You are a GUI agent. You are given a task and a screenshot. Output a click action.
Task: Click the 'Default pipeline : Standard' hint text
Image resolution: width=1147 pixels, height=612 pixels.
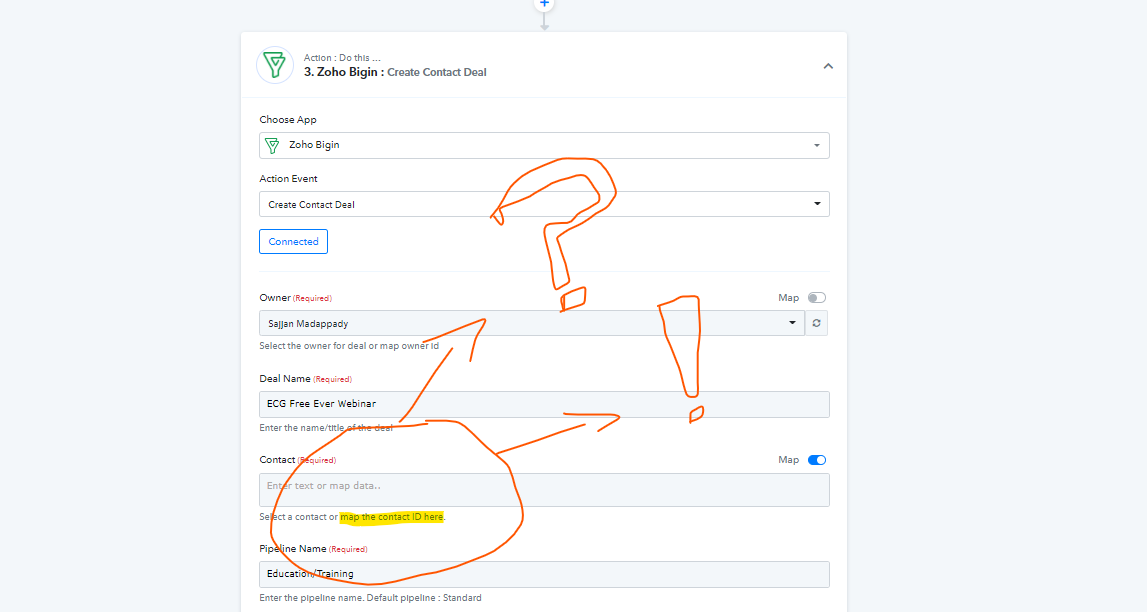point(424,598)
